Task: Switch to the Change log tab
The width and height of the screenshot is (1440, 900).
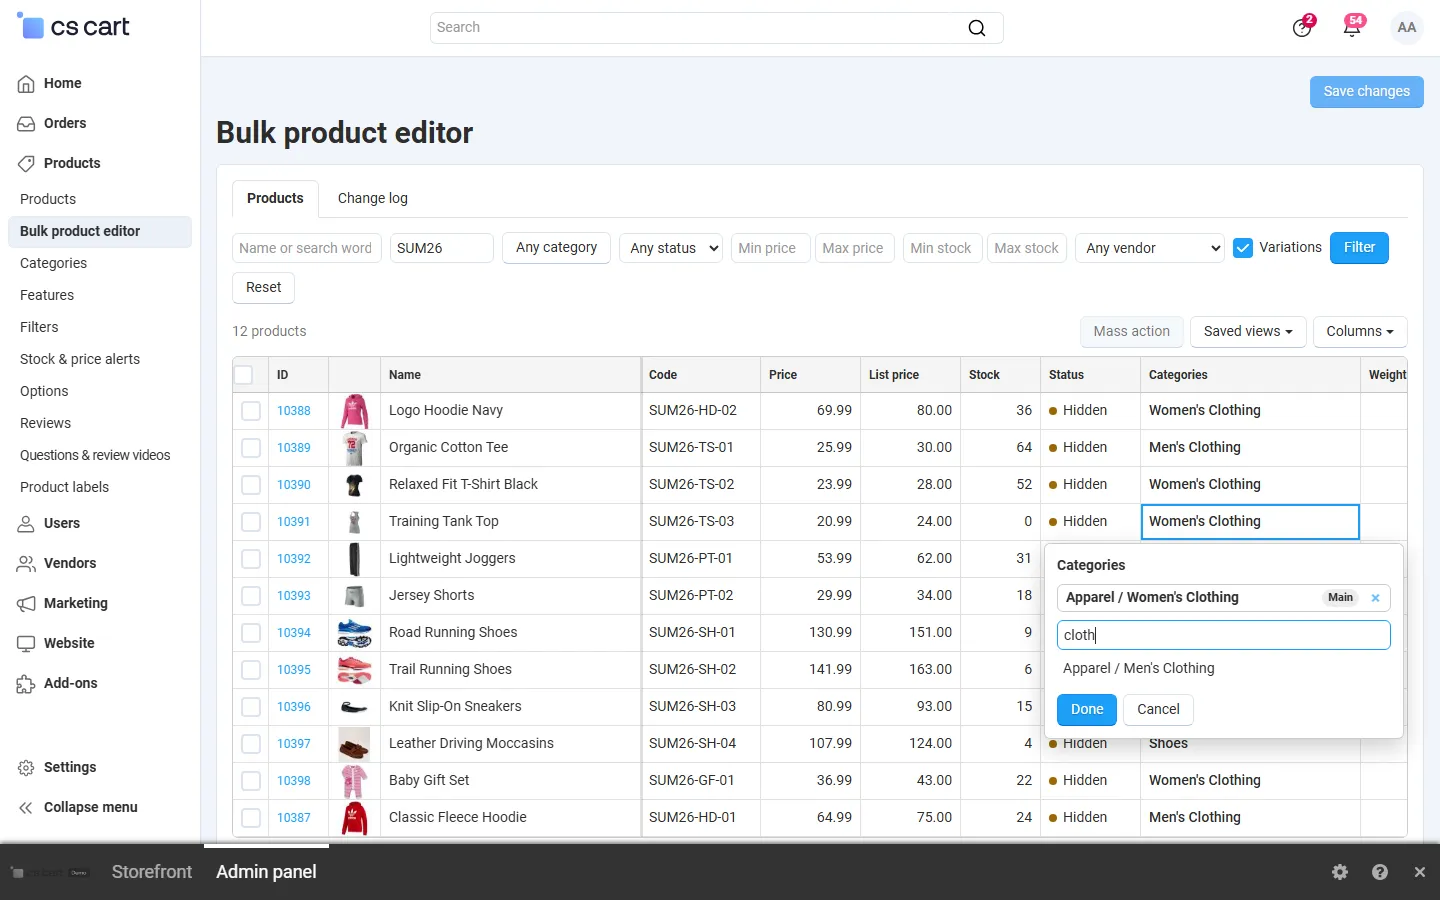Action: point(373,198)
